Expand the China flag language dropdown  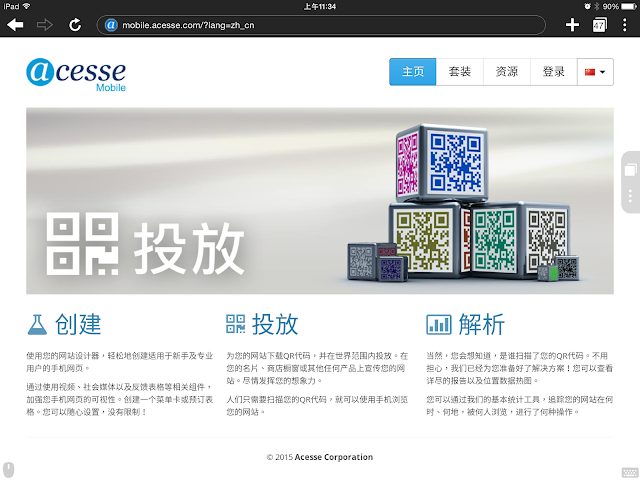click(x=595, y=72)
